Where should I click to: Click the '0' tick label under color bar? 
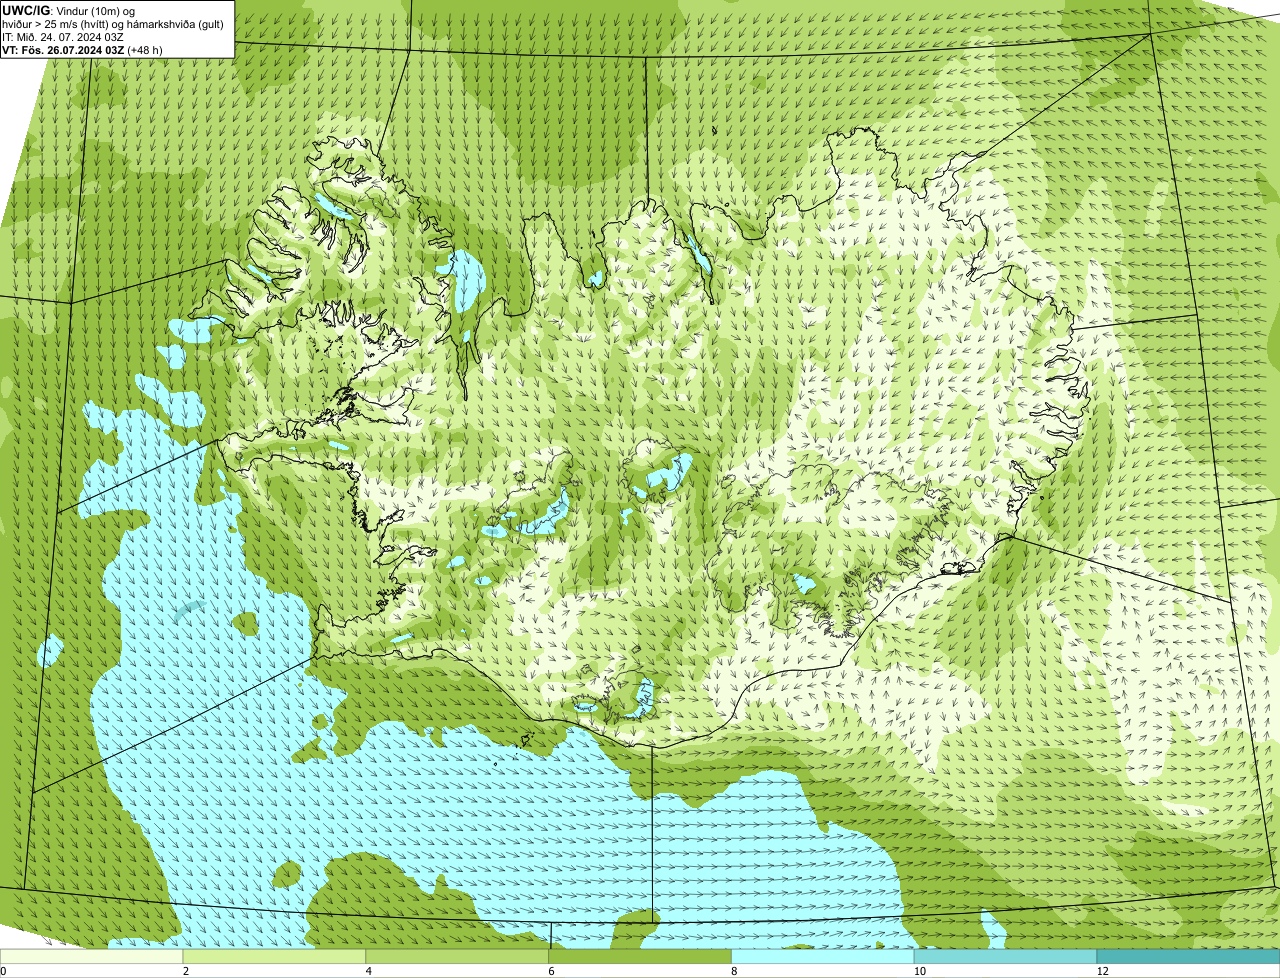[3, 971]
